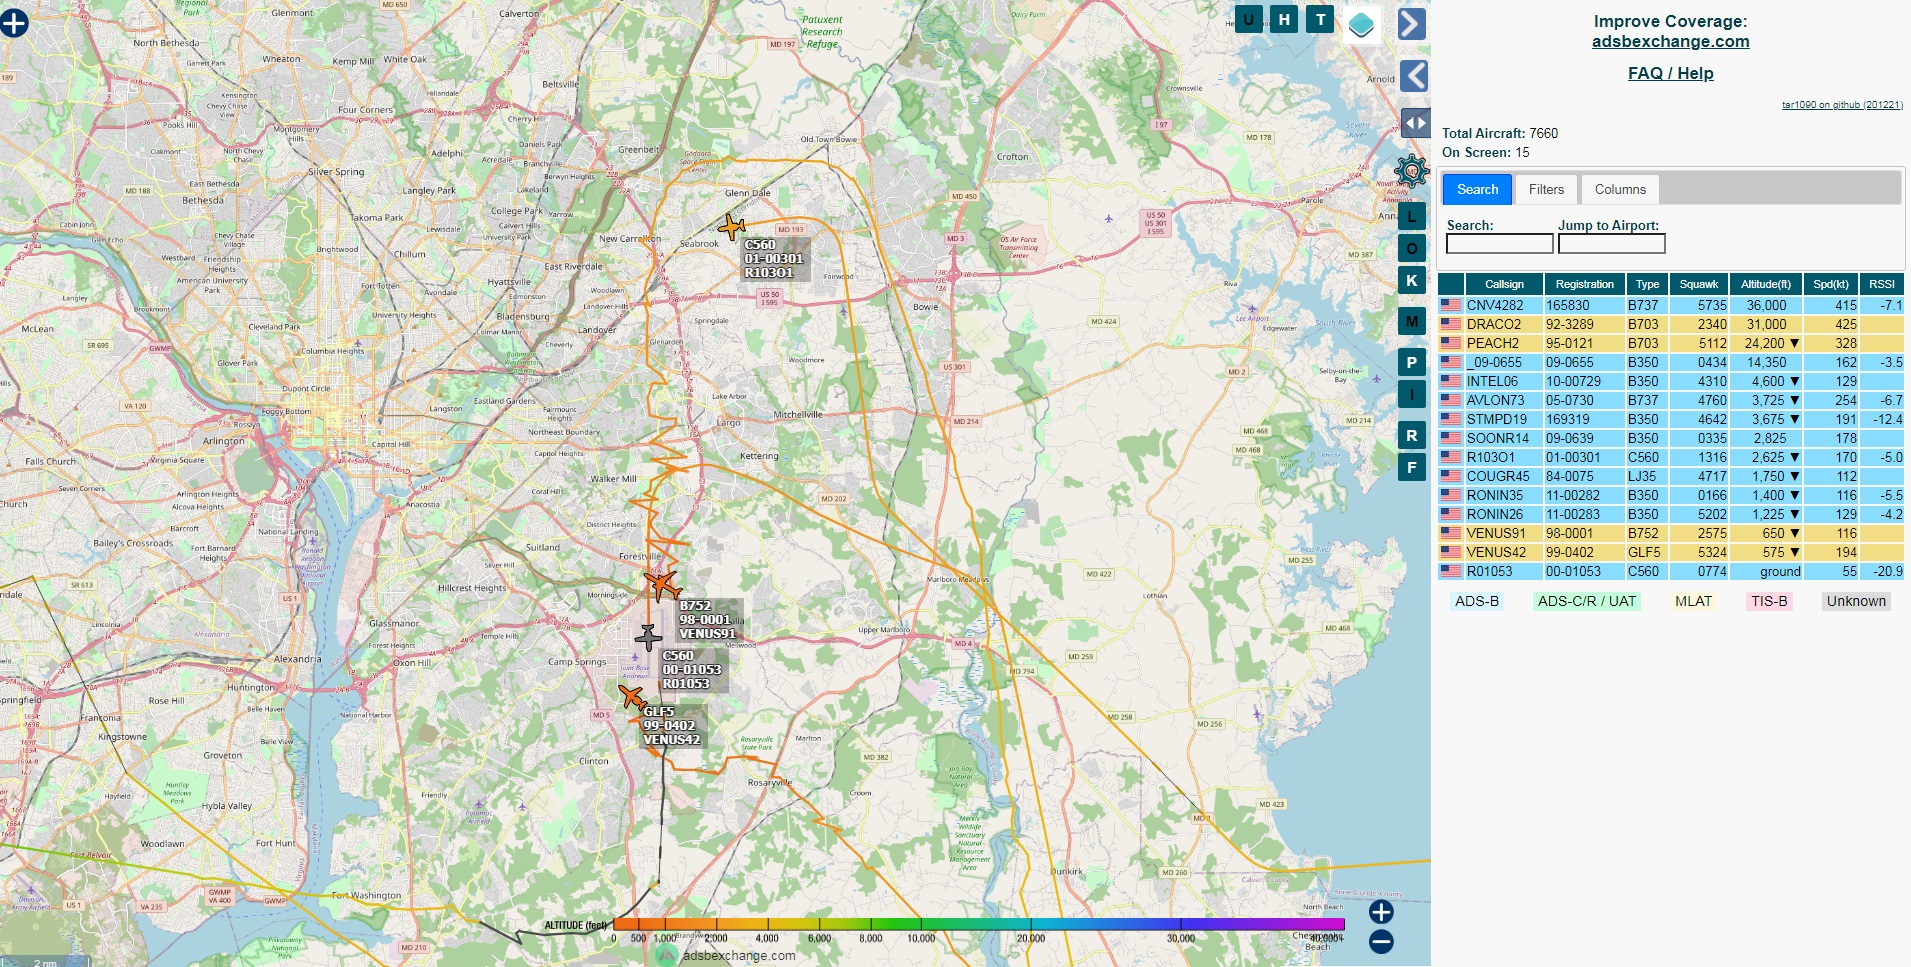Select the VENUS42 aircraft icon on map
The height and width of the screenshot is (967, 1911).
click(632, 696)
